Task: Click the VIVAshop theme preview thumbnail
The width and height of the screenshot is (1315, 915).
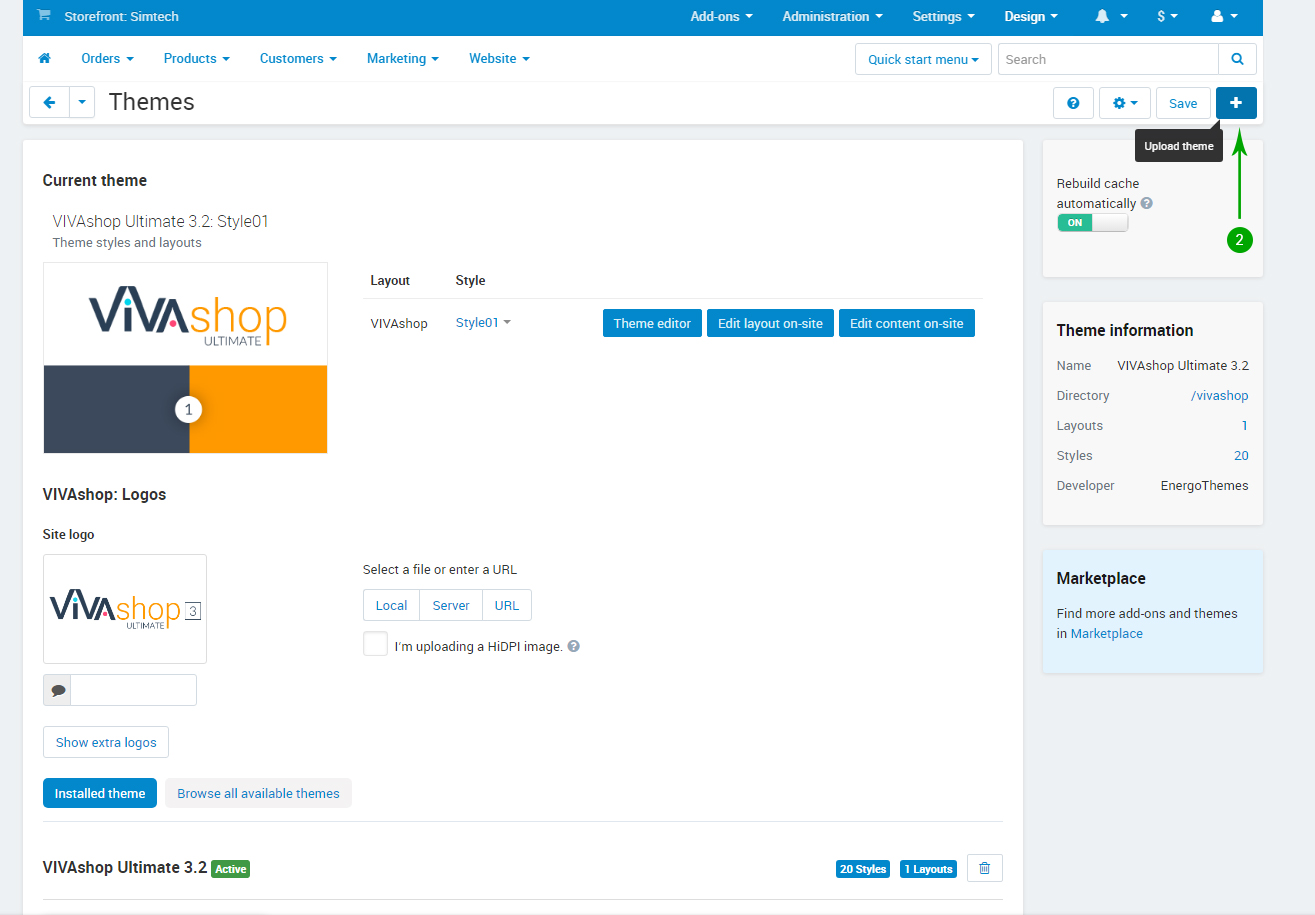Action: click(x=185, y=357)
